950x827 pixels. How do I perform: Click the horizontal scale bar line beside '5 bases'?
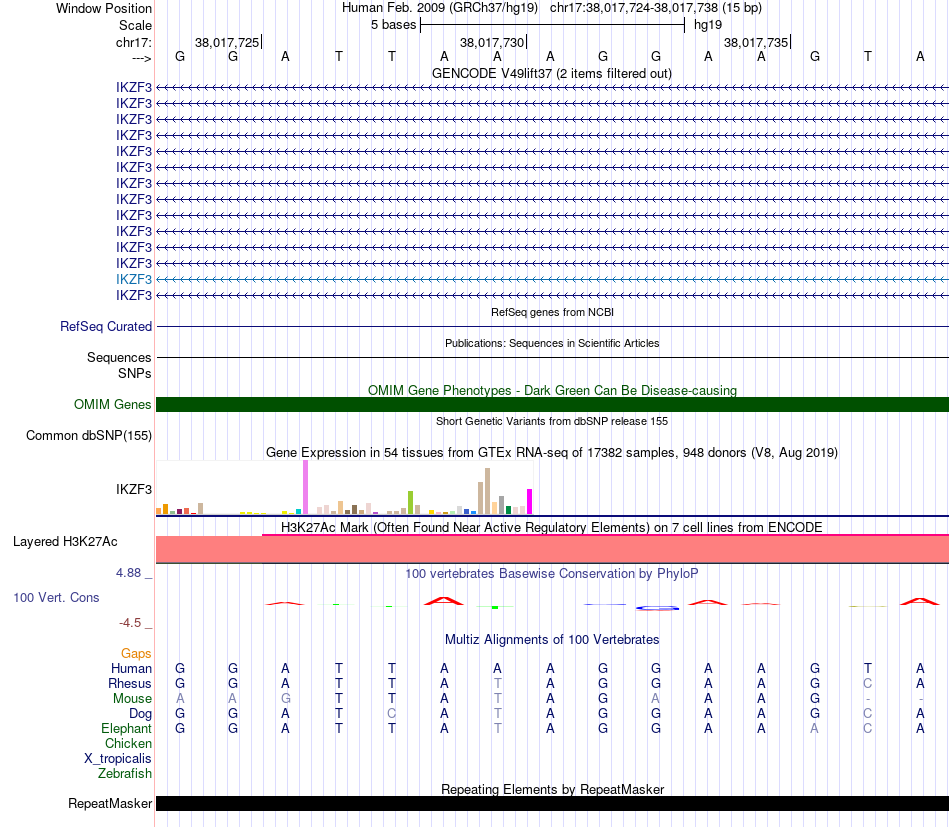pyautogui.click(x=553, y=25)
